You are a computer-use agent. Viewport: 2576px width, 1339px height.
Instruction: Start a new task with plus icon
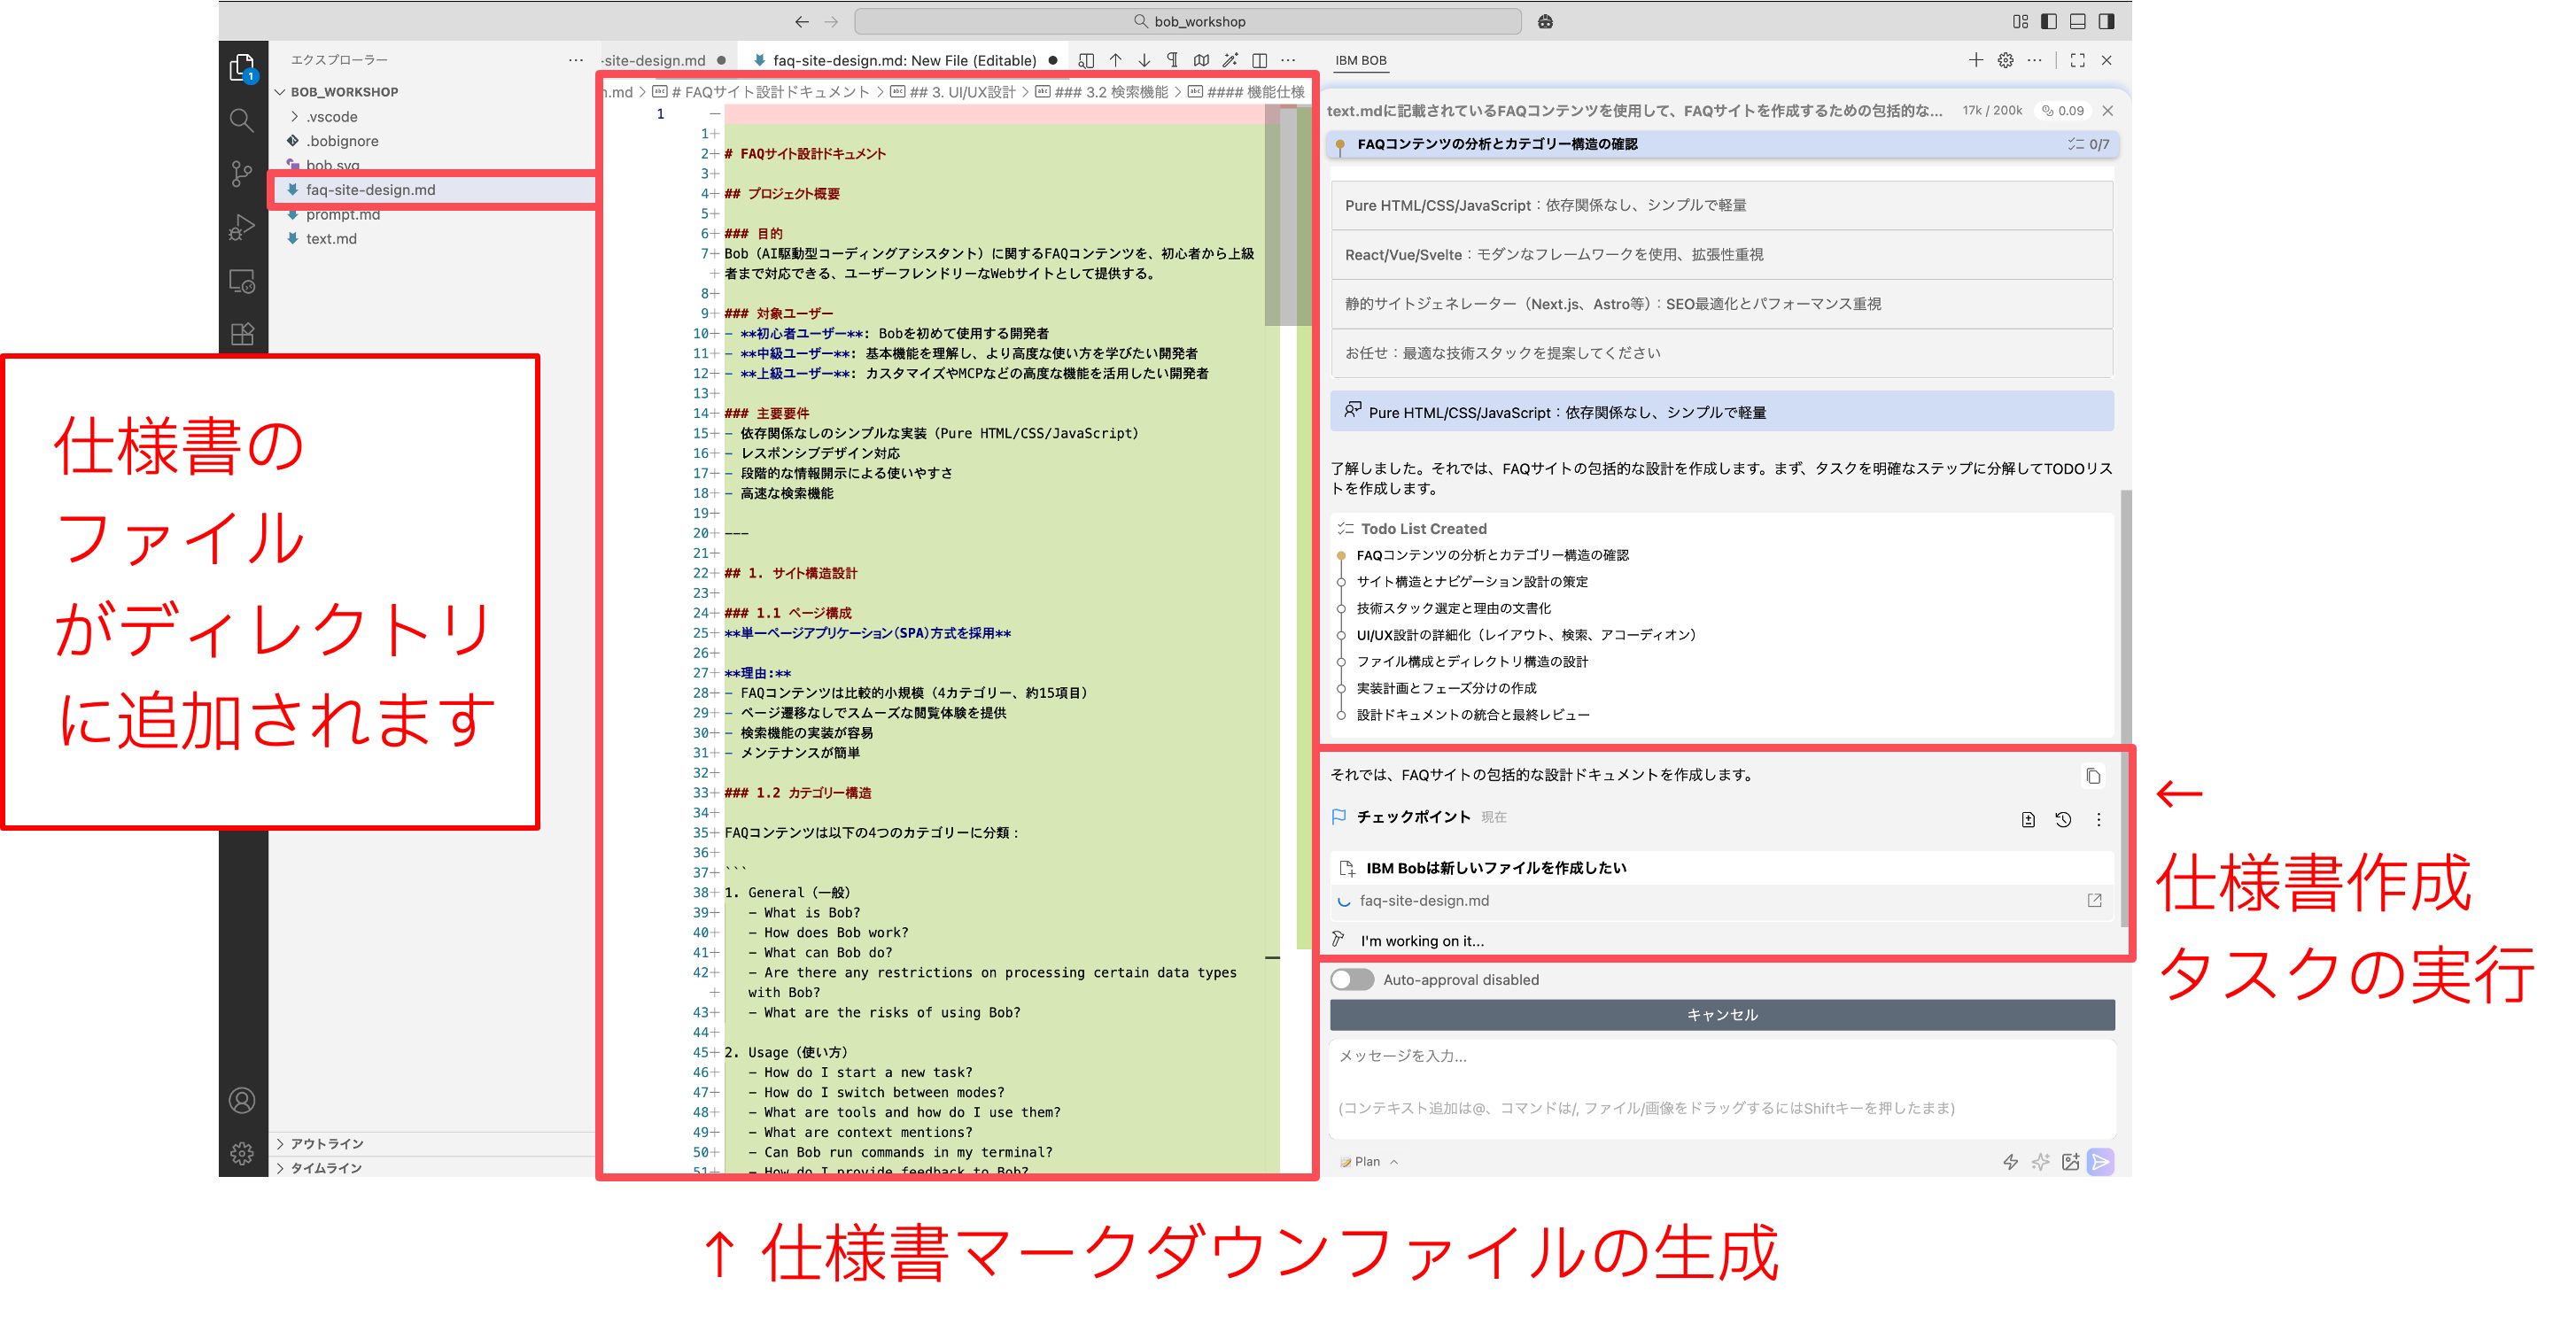(x=1975, y=60)
